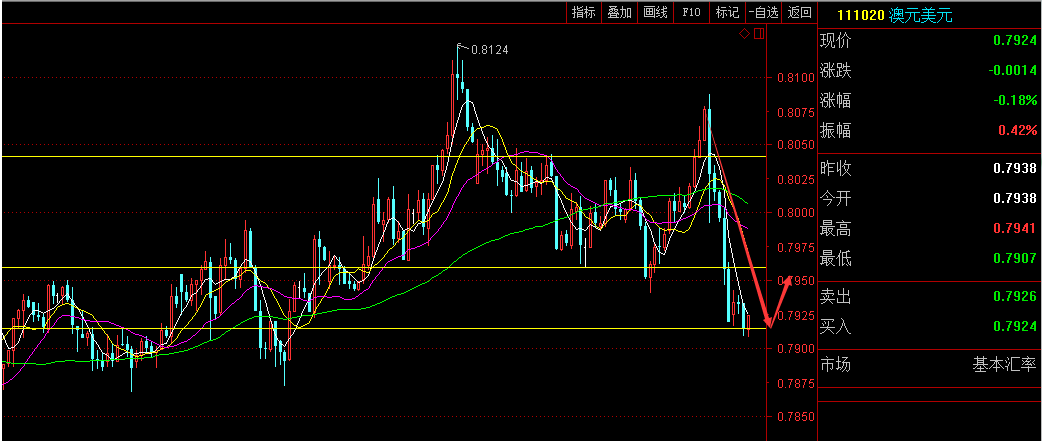Click the 市场 label

pos(835,365)
